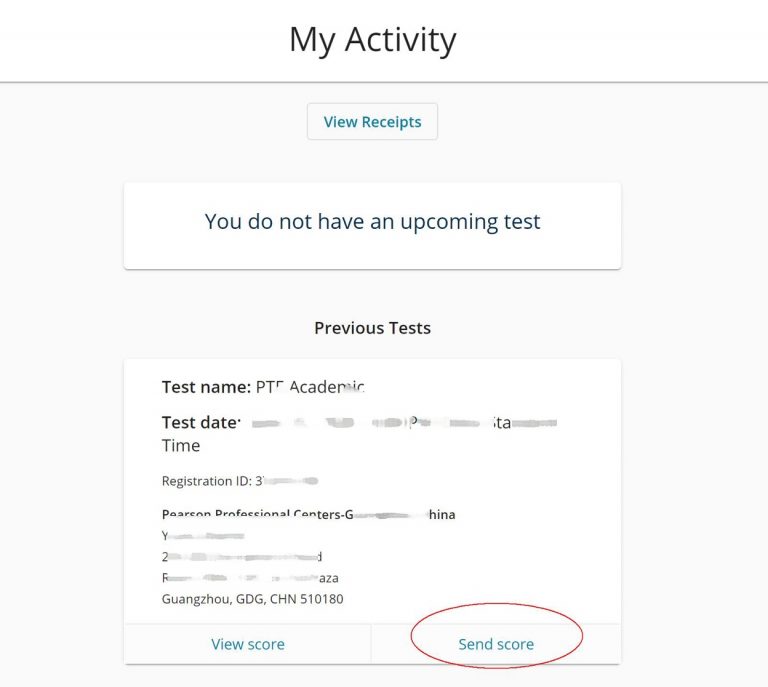Click the blurred address line starting with 'Y'
The width and height of the screenshot is (768, 687).
203,536
